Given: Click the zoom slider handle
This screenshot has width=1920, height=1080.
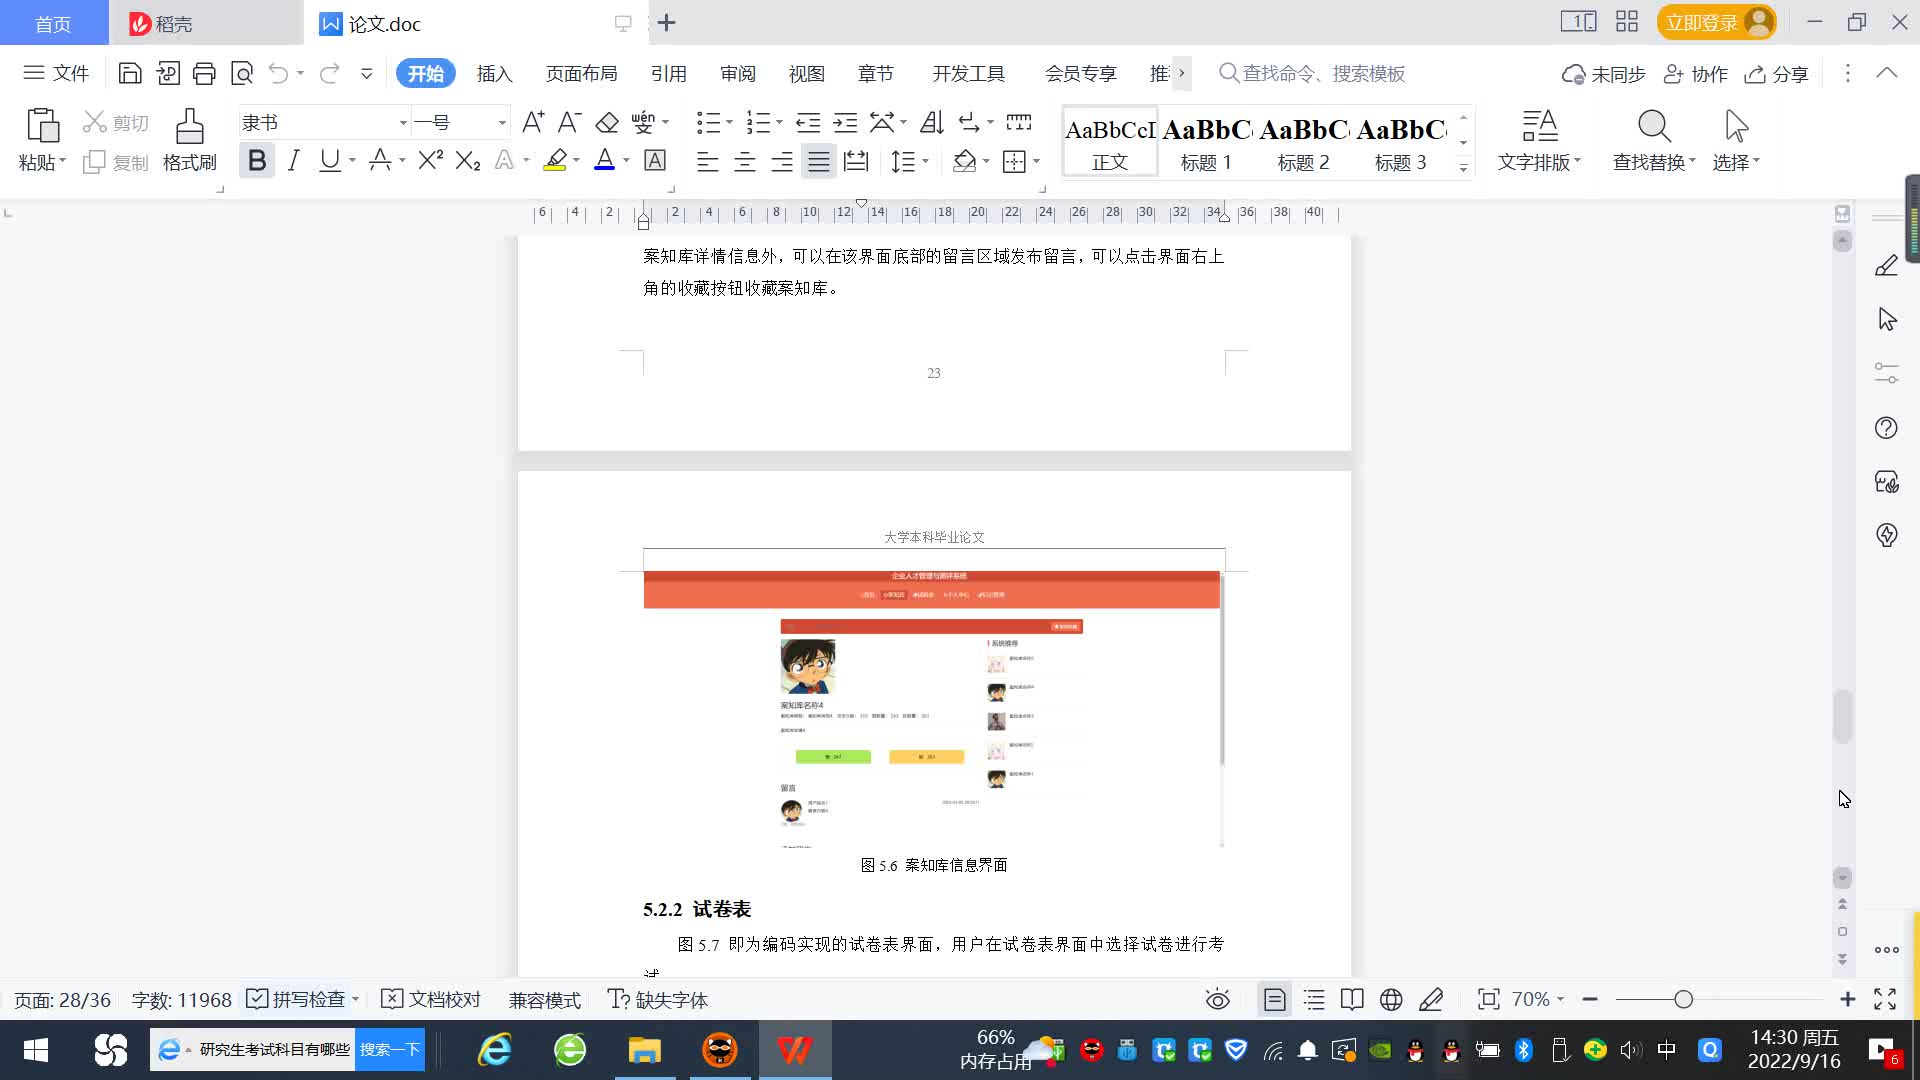Looking at the screenshot, I should click(x=1683, y=1000).
